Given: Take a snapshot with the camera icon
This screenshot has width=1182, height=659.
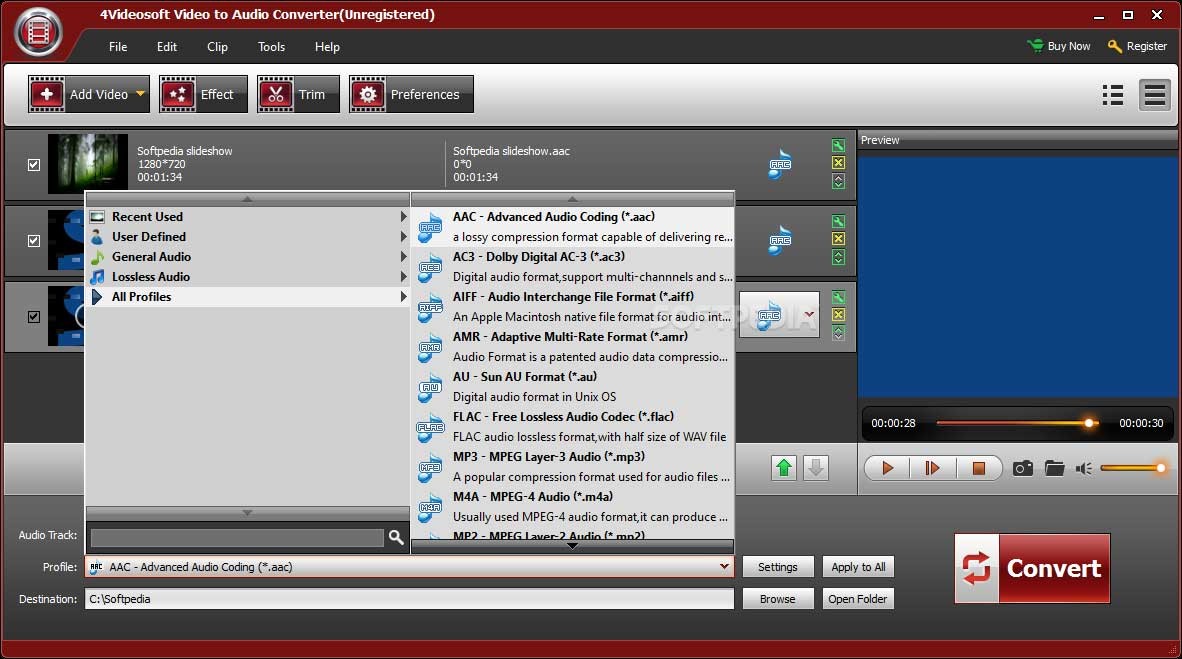Looking at the screenshot, I should (1022, 468).
